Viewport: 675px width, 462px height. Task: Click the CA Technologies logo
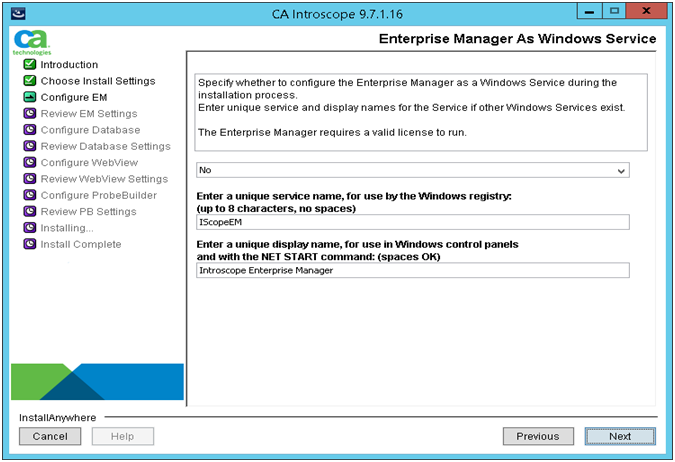click(x=26, y=43)
